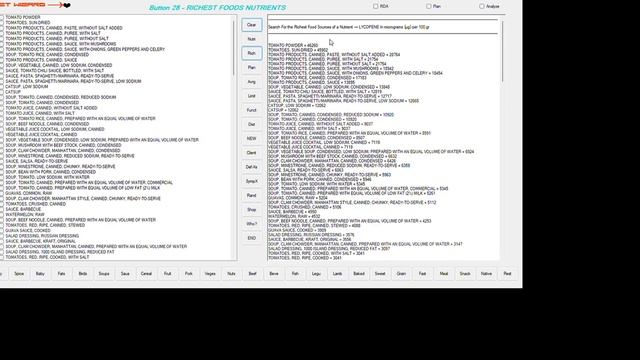This screenshot has height=360, width=640.
Task: Select the Rest food category
Action: (x=507, y=274)
